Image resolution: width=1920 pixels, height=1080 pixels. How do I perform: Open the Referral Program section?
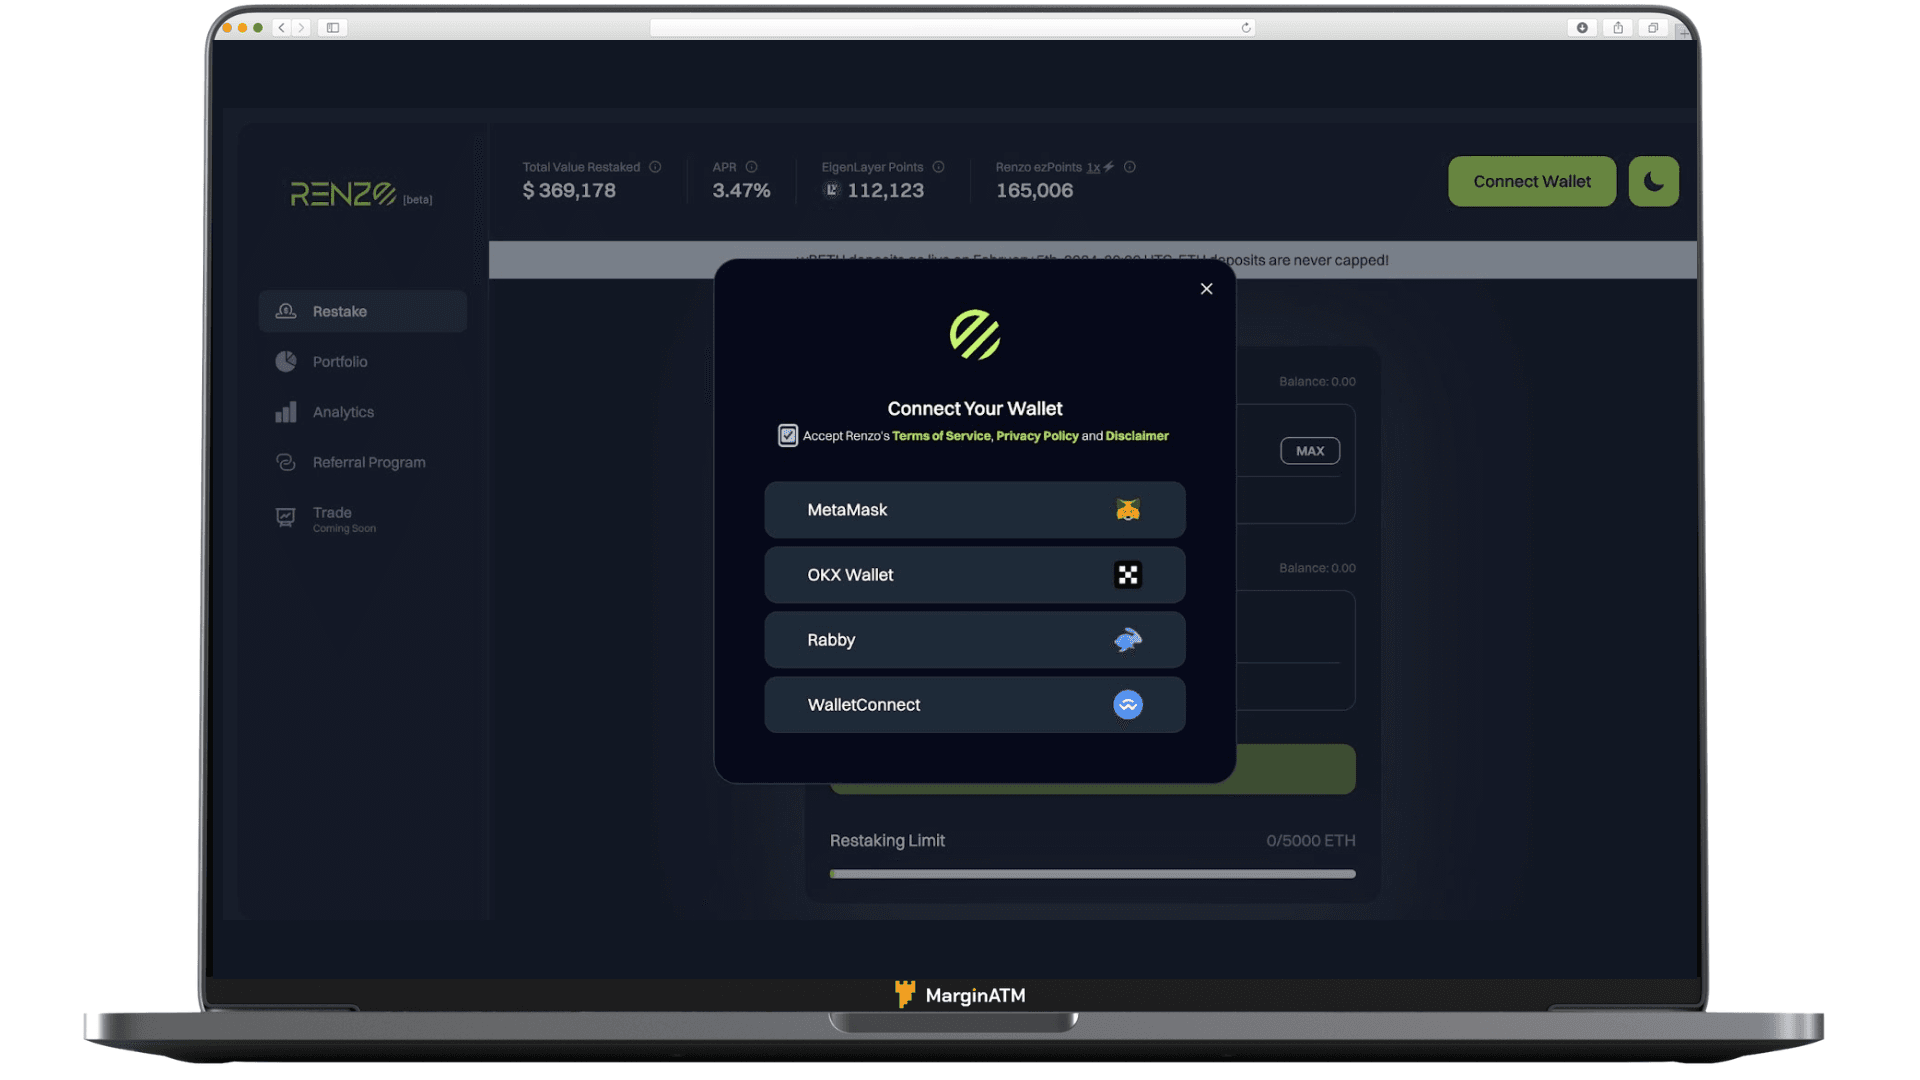pyautogui.click(x=368, y=462)
